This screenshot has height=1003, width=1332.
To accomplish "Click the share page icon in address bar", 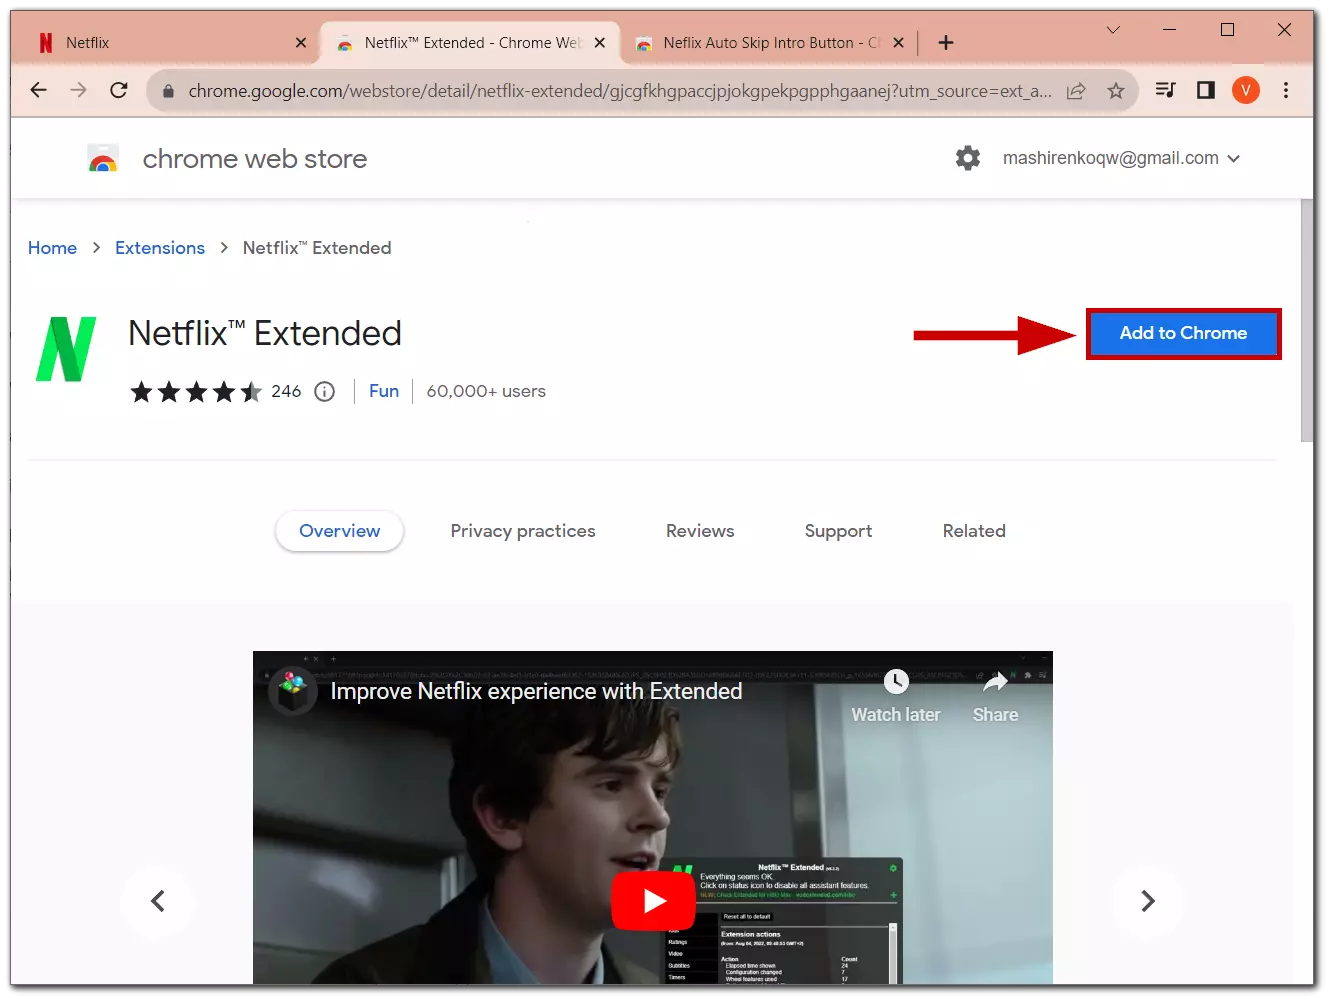I will (1076, 91).
